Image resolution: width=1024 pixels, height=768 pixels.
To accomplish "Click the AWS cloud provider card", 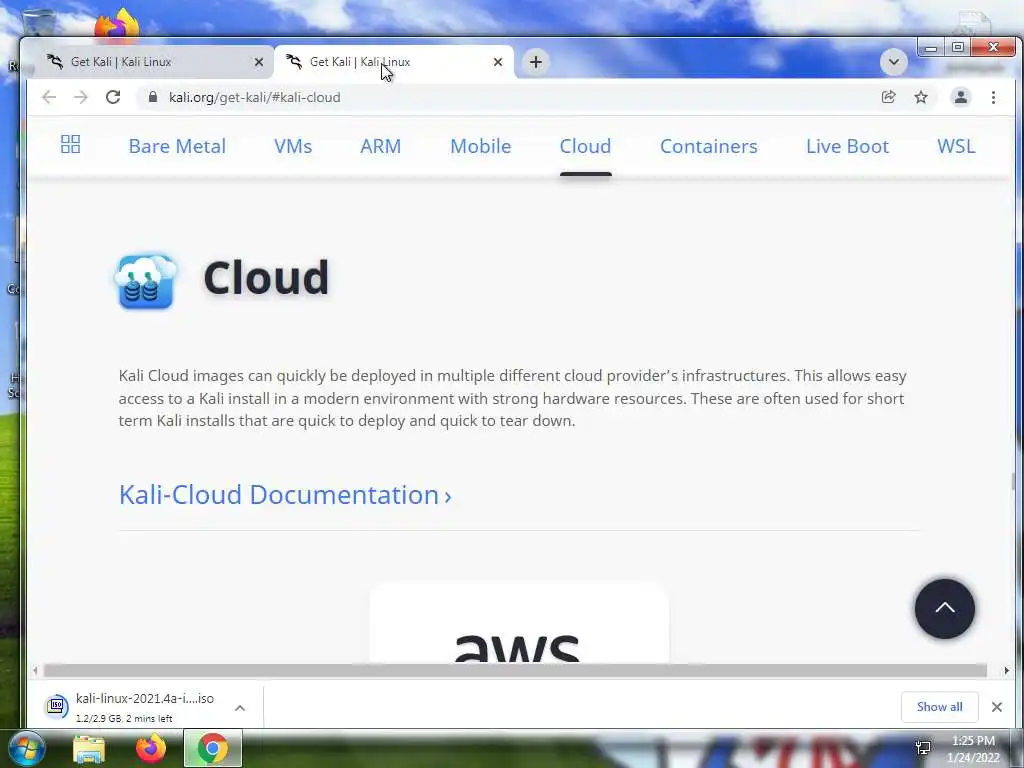I will tap(519, 622).
